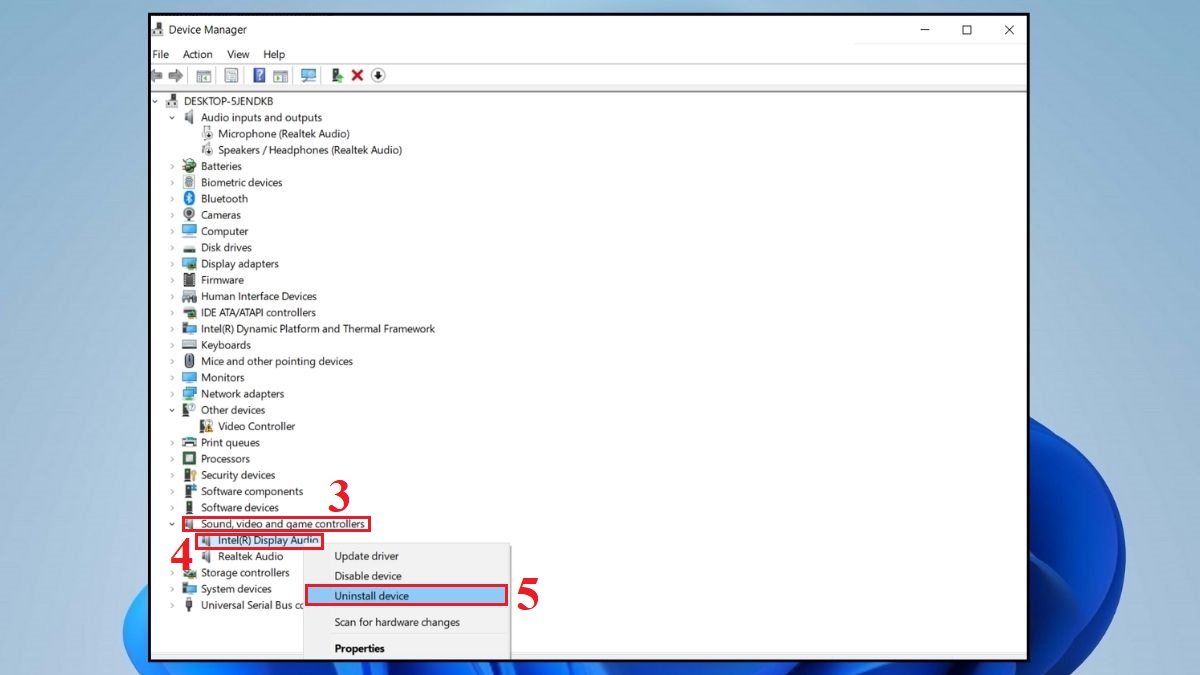Click the Monitors category icon

click(x=189, y=378)
